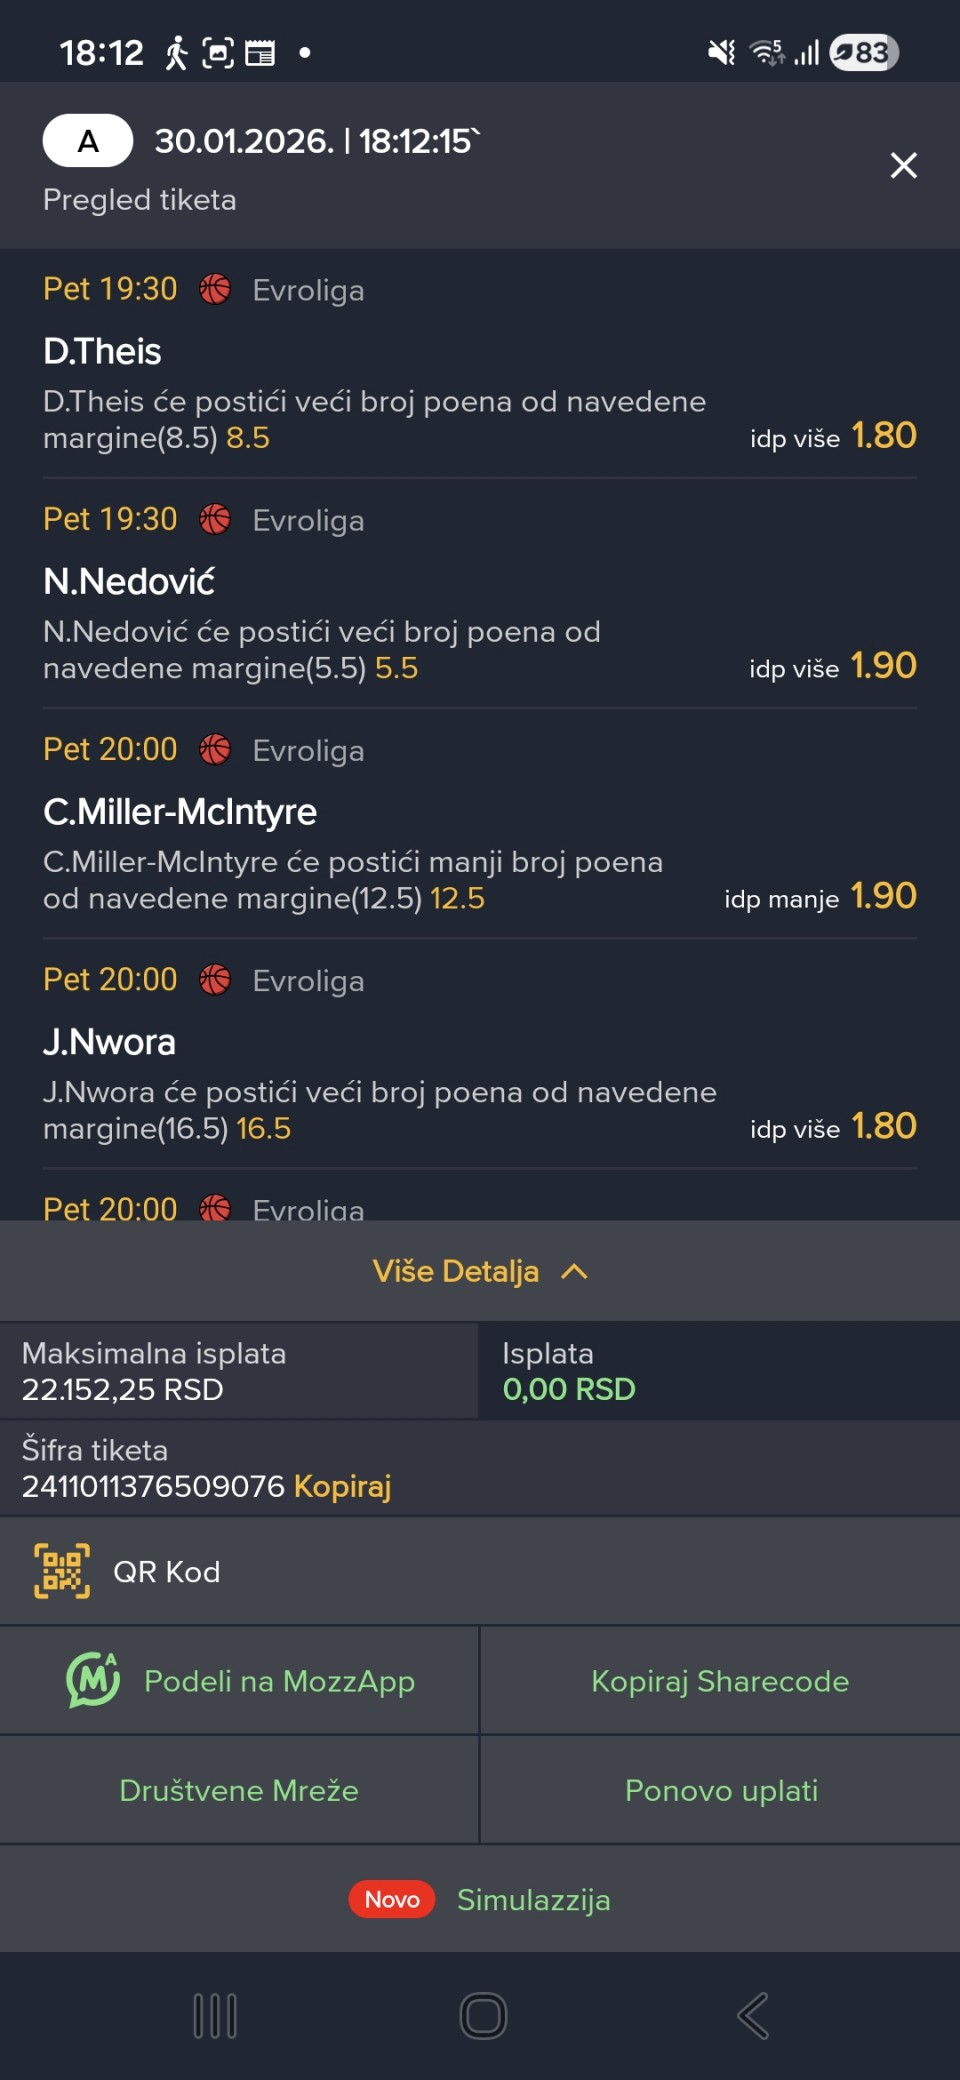This screenshot has height=2080, width=960.
Task: Tap the Više Detalja label
Action: 455,1271
